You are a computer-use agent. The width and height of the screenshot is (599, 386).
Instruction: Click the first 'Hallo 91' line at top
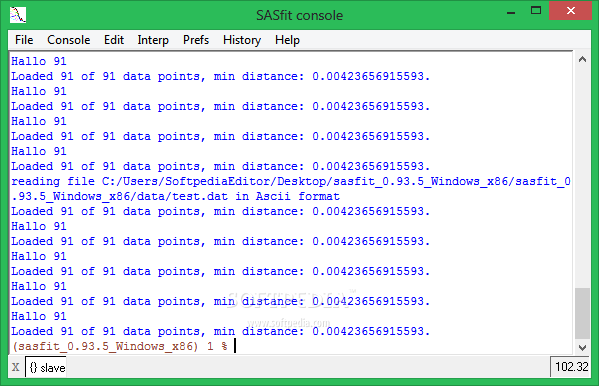(39, 61)
